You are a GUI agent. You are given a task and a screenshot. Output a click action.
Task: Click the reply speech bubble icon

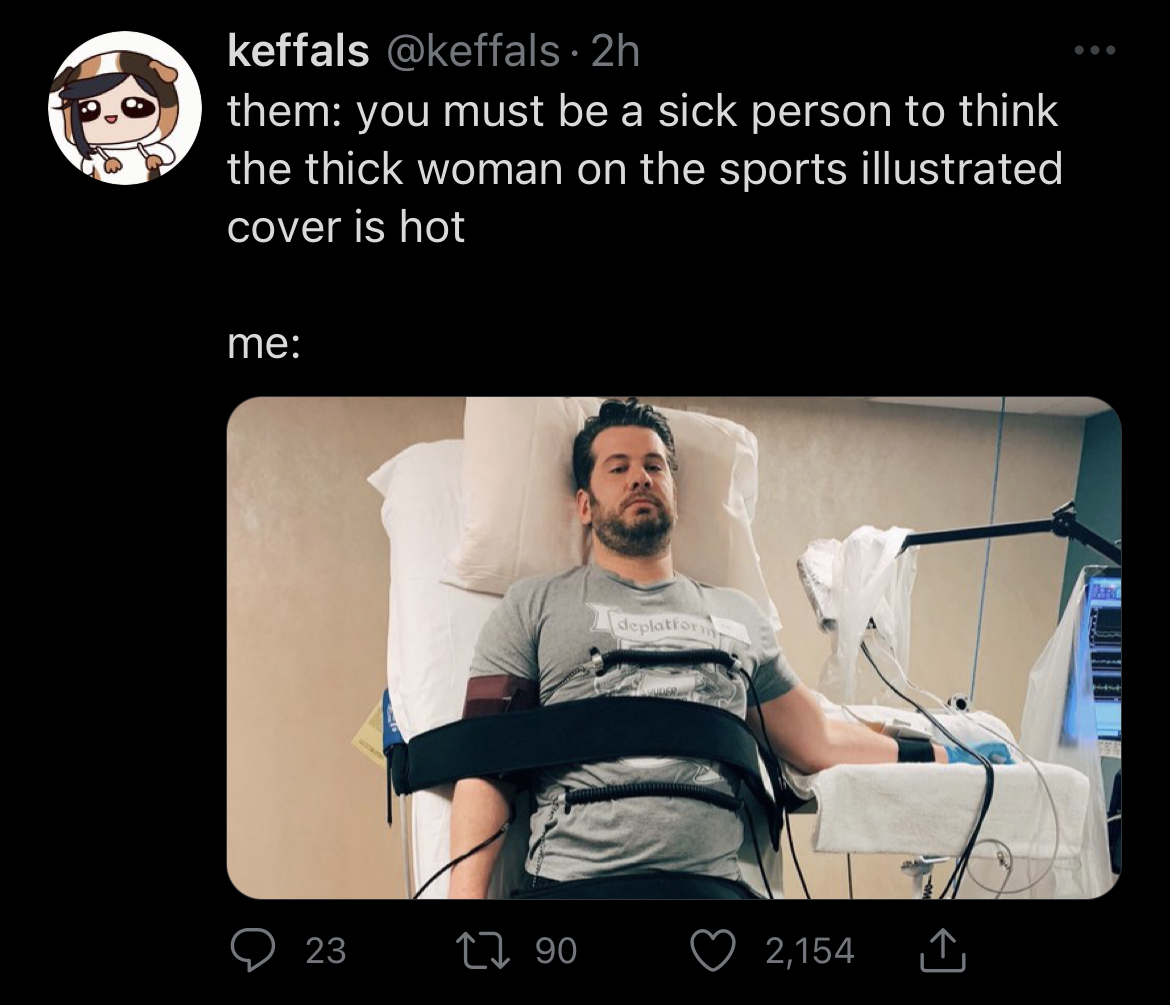click(x=252, y=950)
